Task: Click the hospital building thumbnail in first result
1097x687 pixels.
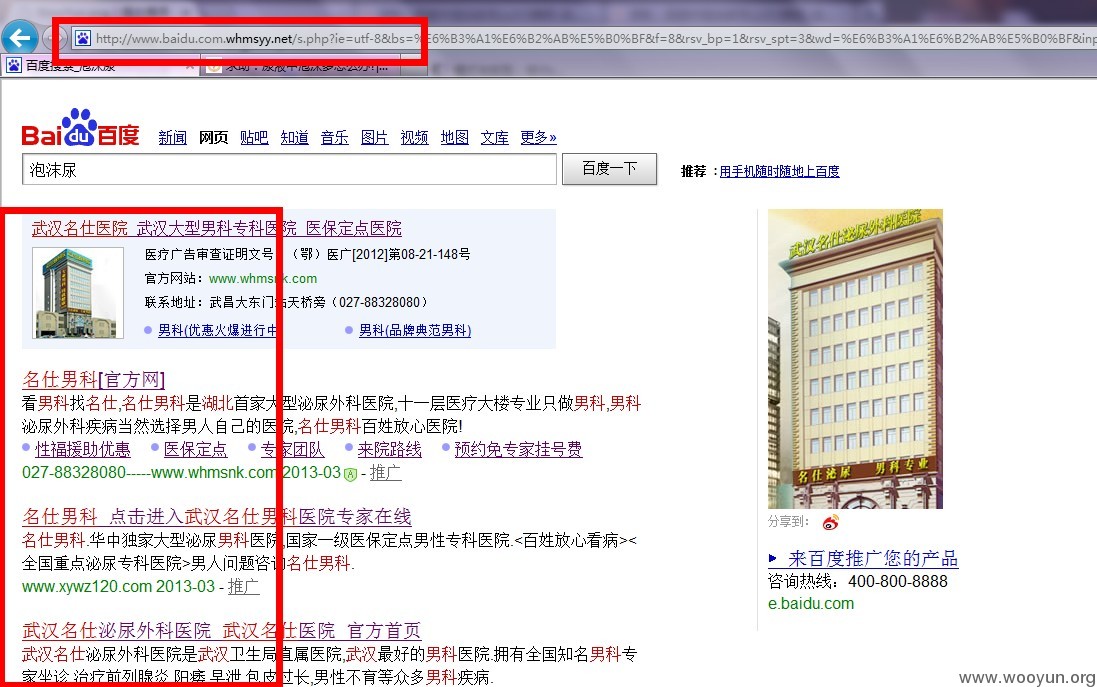Action: click(x=78, y=292)
